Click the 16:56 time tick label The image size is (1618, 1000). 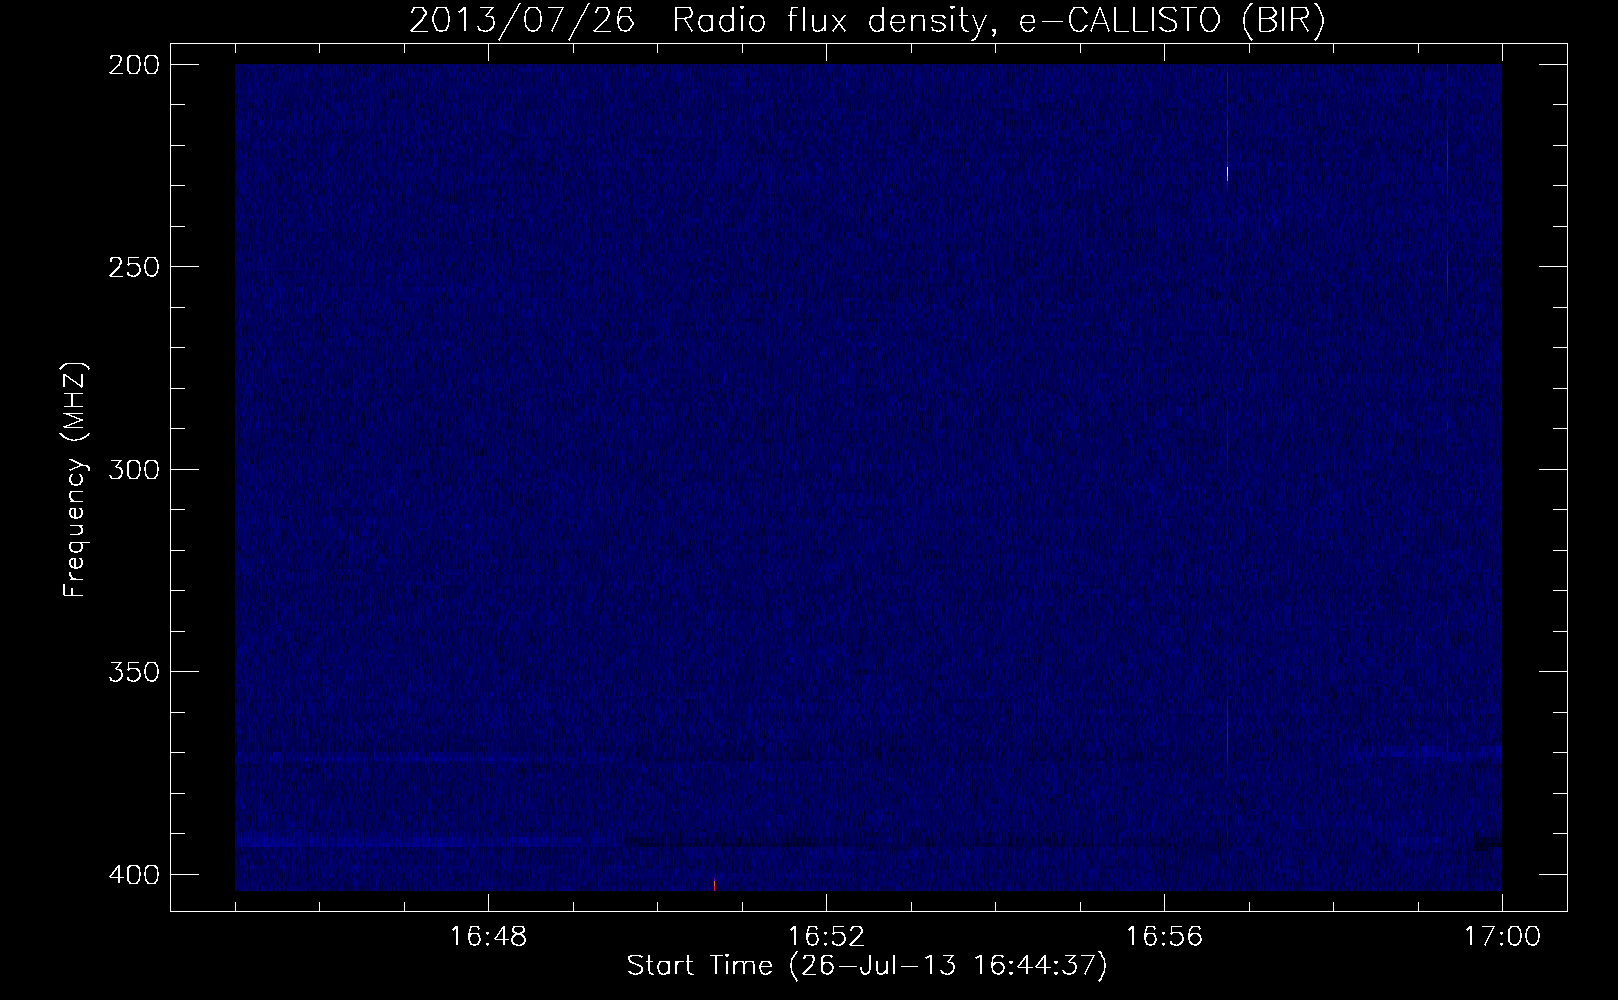click(1164, 937)
